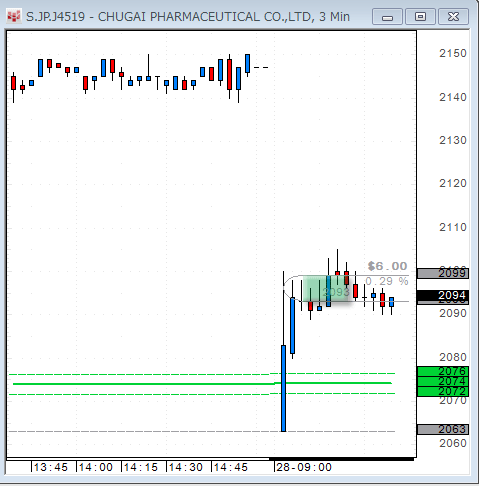Click the green 2072 price level label
This screenshot has height=486, width=479.
(443, 391)
